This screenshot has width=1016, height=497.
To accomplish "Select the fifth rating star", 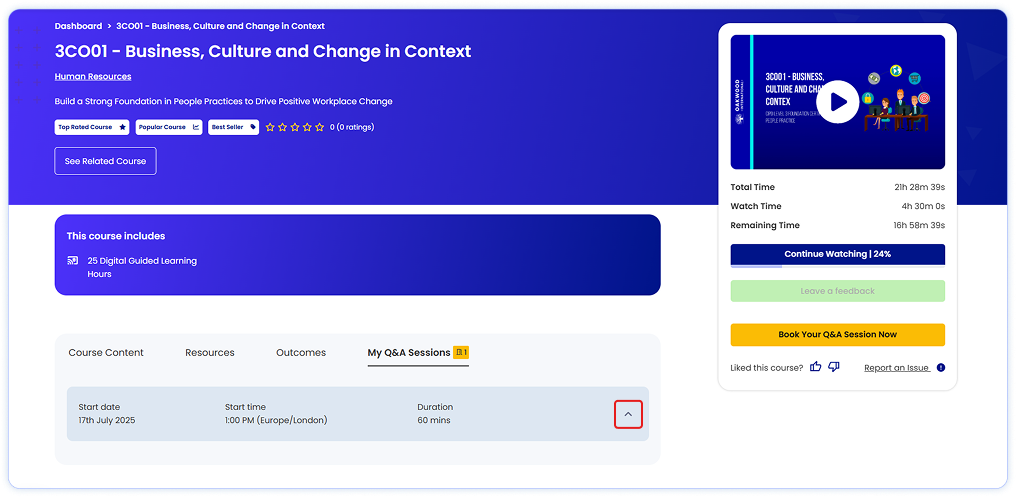I will click(319, 127).
